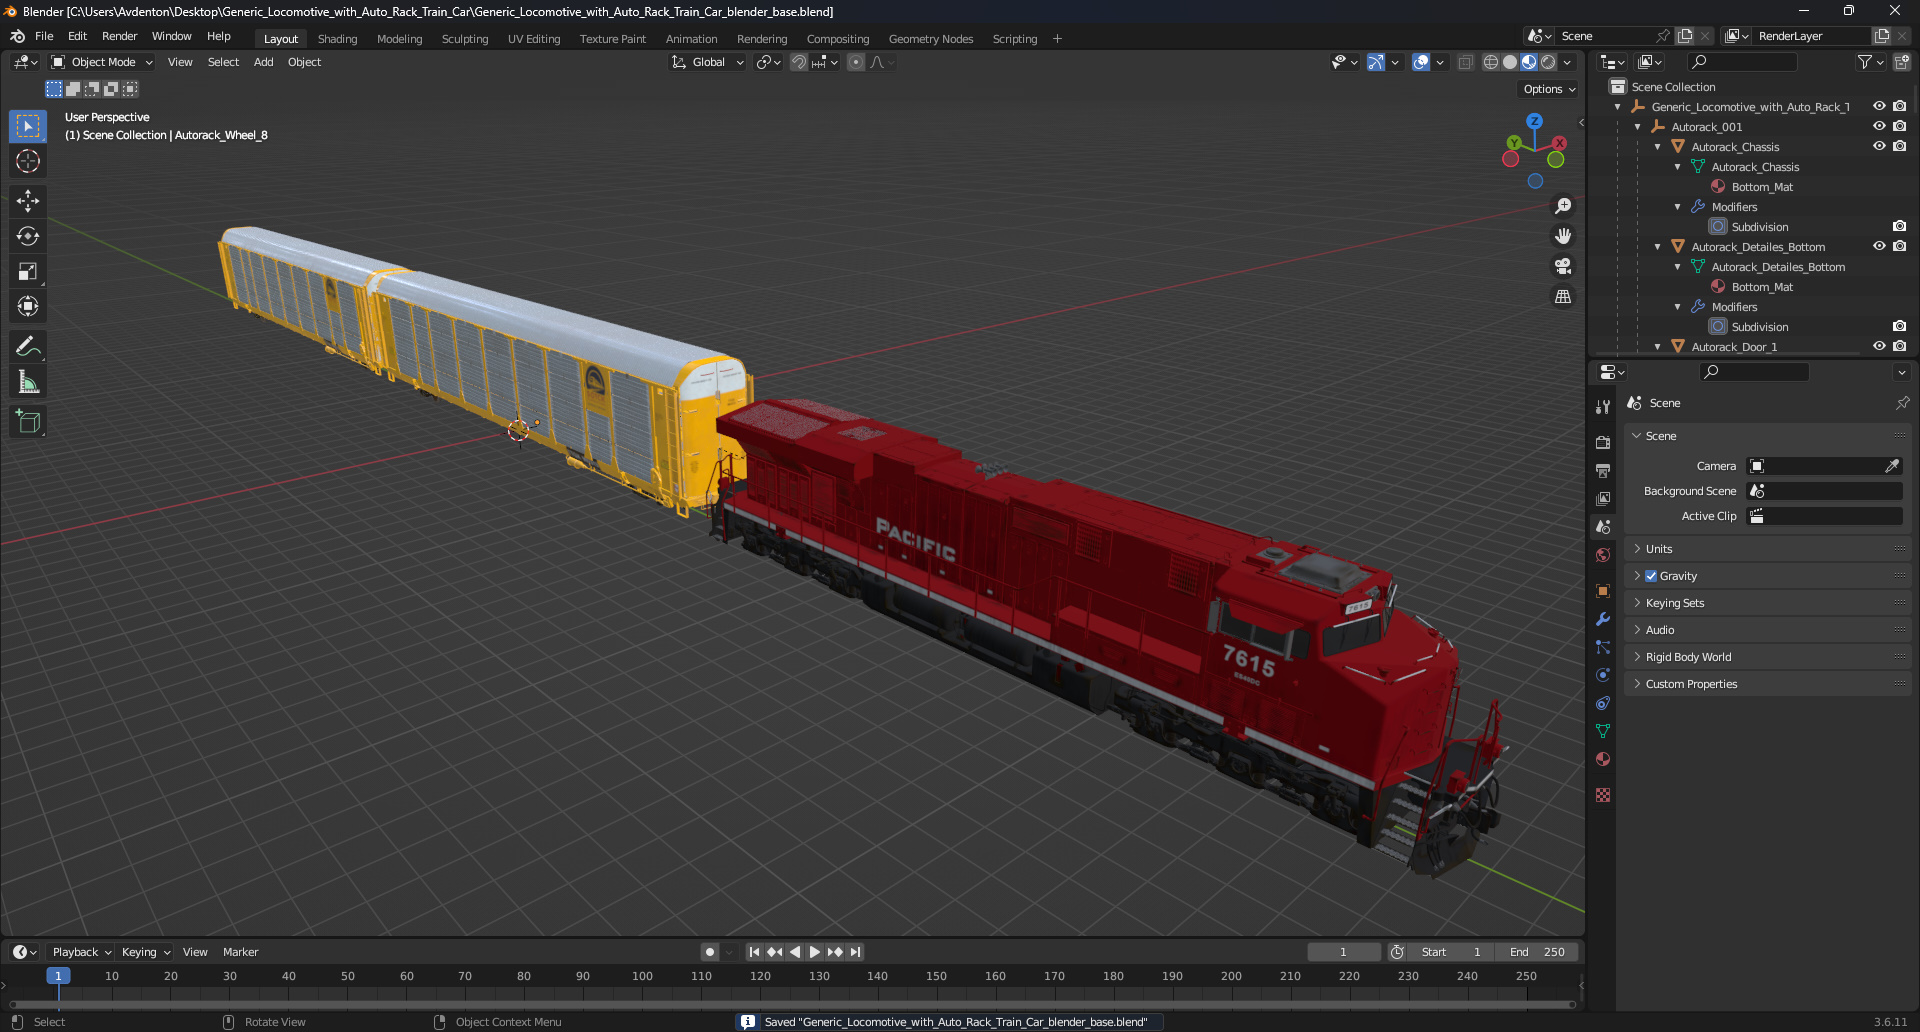The height and width of the screenshot is (1032, 1920).
Task: Select the Add Cube tool
Action: [28, 422]
